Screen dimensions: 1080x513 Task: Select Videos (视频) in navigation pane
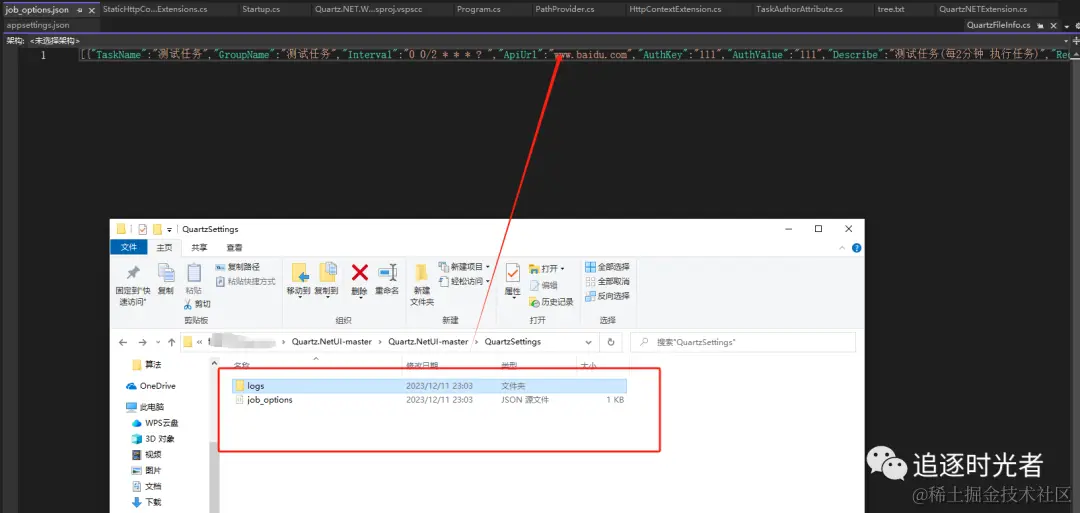coord(147,454)
